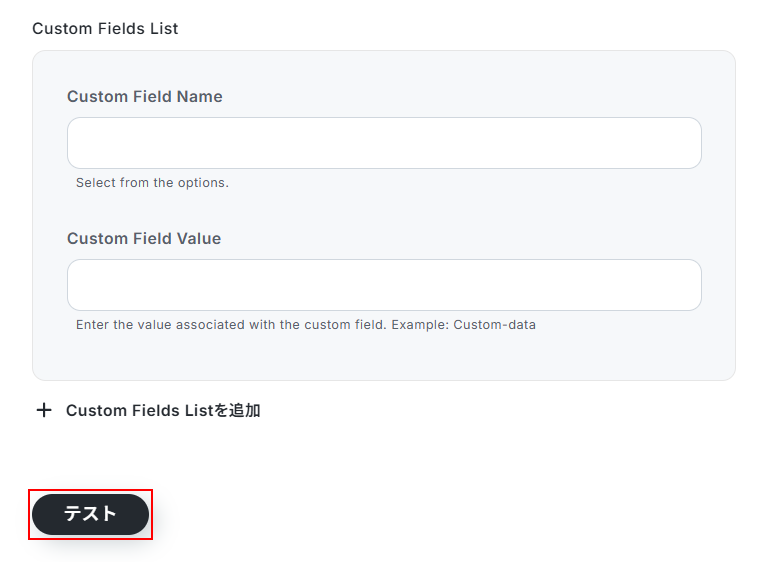Click the 'Select from the options.' hint
This screenshot has height=562, width=780.
point(152,183)
